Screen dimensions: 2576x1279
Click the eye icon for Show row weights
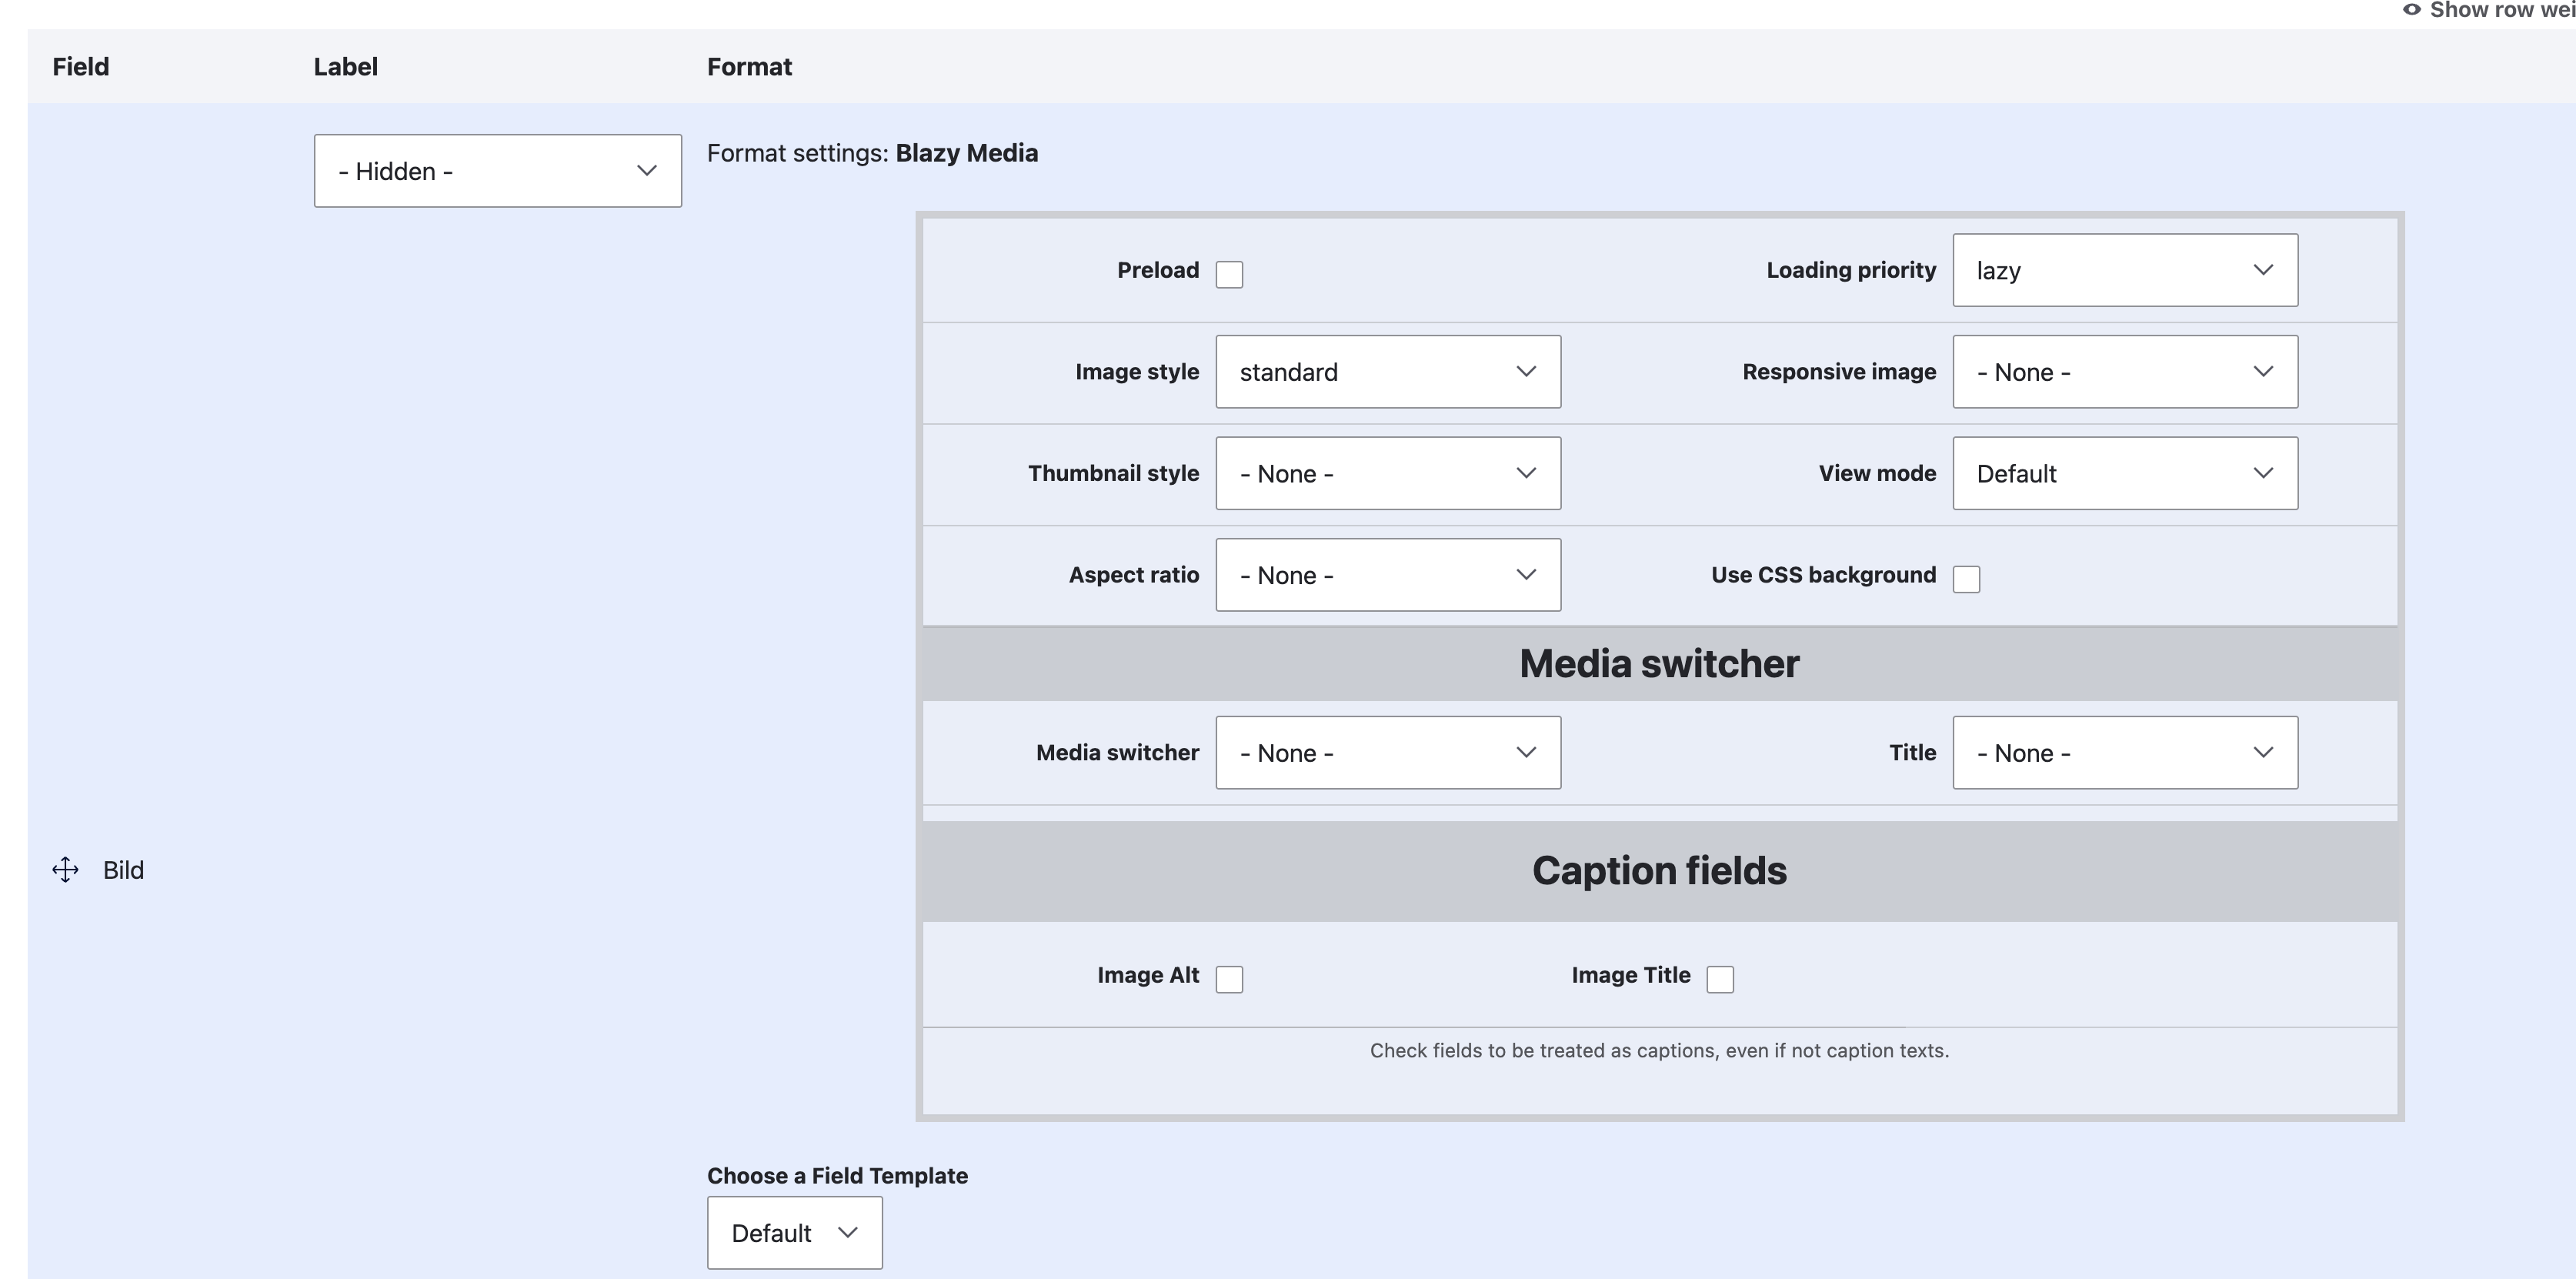point(2411,10)
